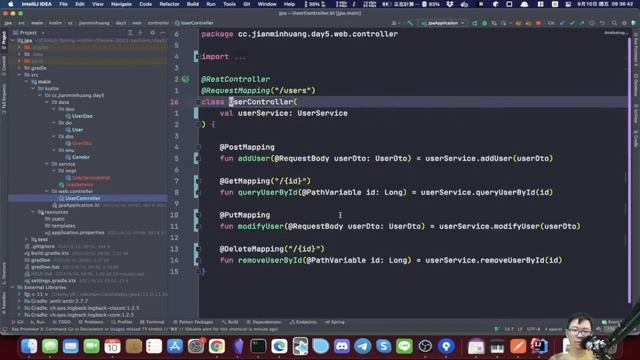Image resolution: width=640 pixels, height=360 pixels.
Task: Select settings.gradle.kts in project tree
Action: tap(50, 281)
